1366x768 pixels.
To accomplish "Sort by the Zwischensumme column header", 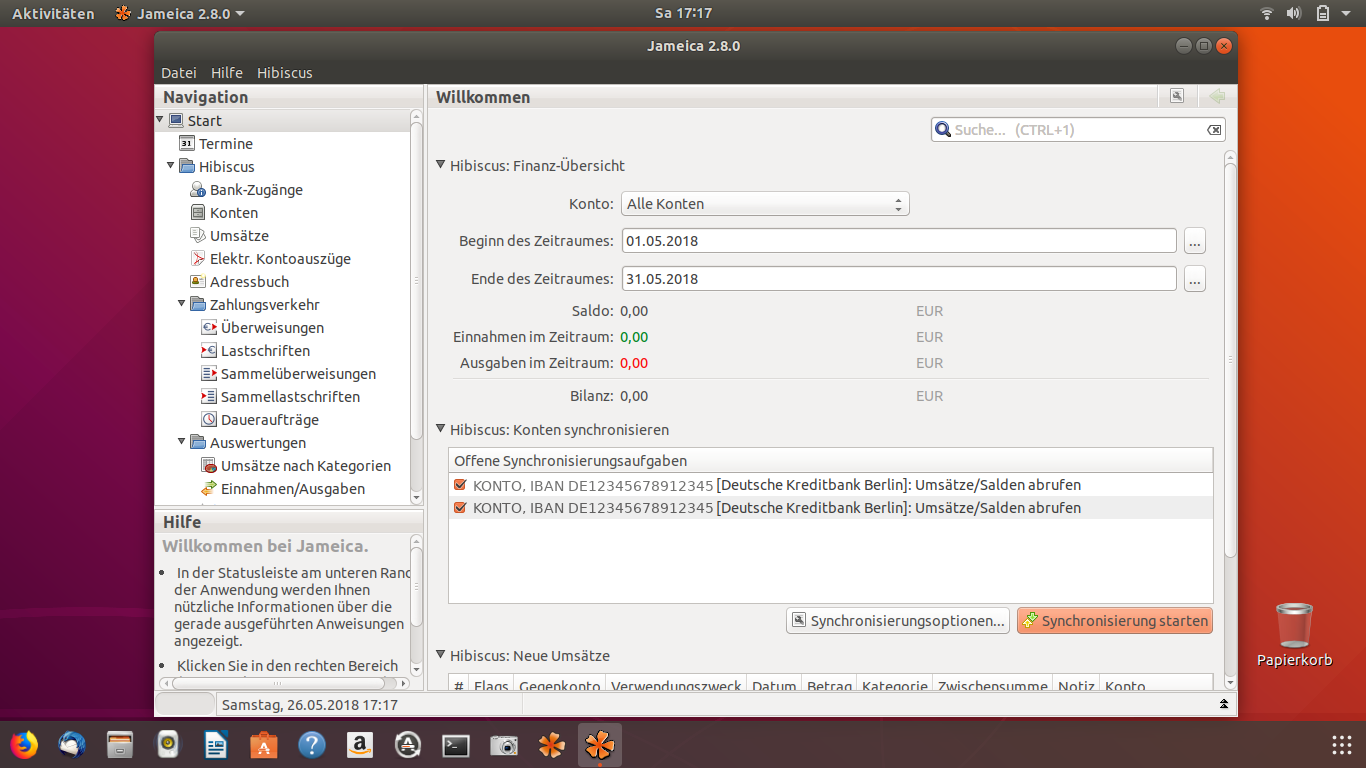I will pyautogui.click(x=992, y=686).
